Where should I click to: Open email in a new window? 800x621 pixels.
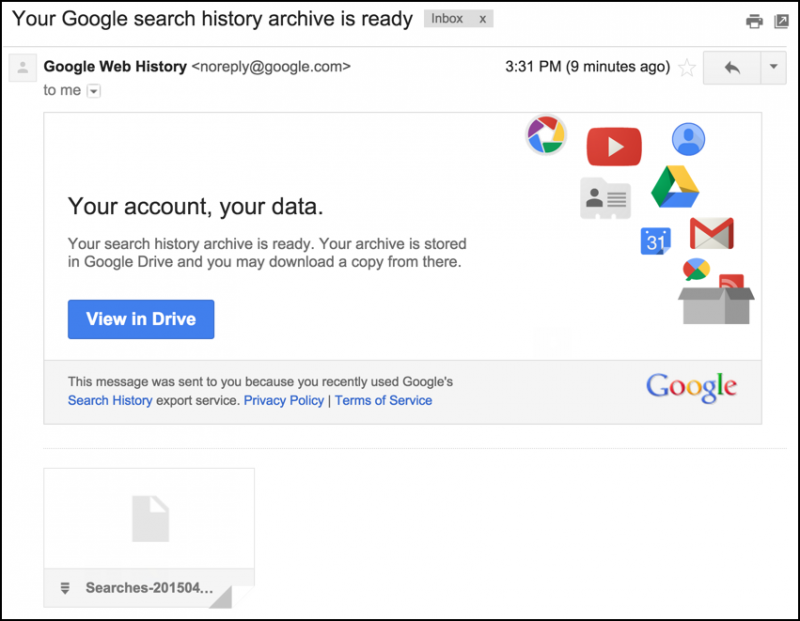click(x=781, y=20)
